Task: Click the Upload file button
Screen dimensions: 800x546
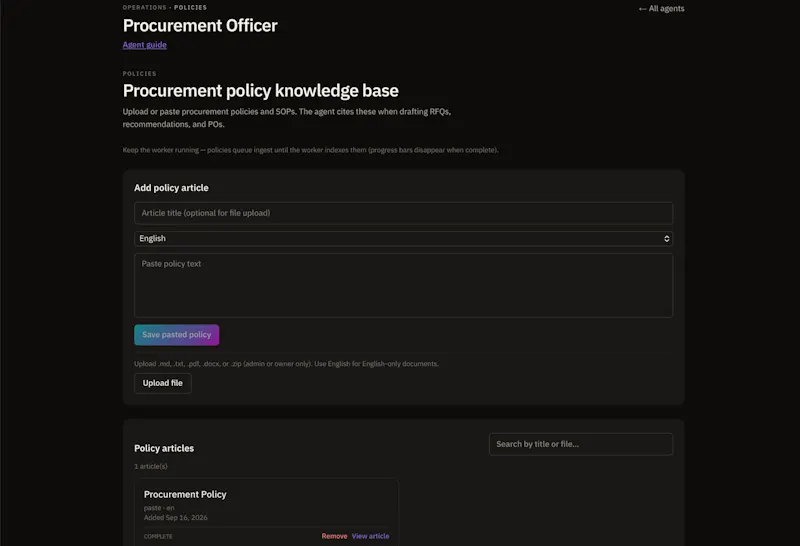Action: [x=163, y=383]
